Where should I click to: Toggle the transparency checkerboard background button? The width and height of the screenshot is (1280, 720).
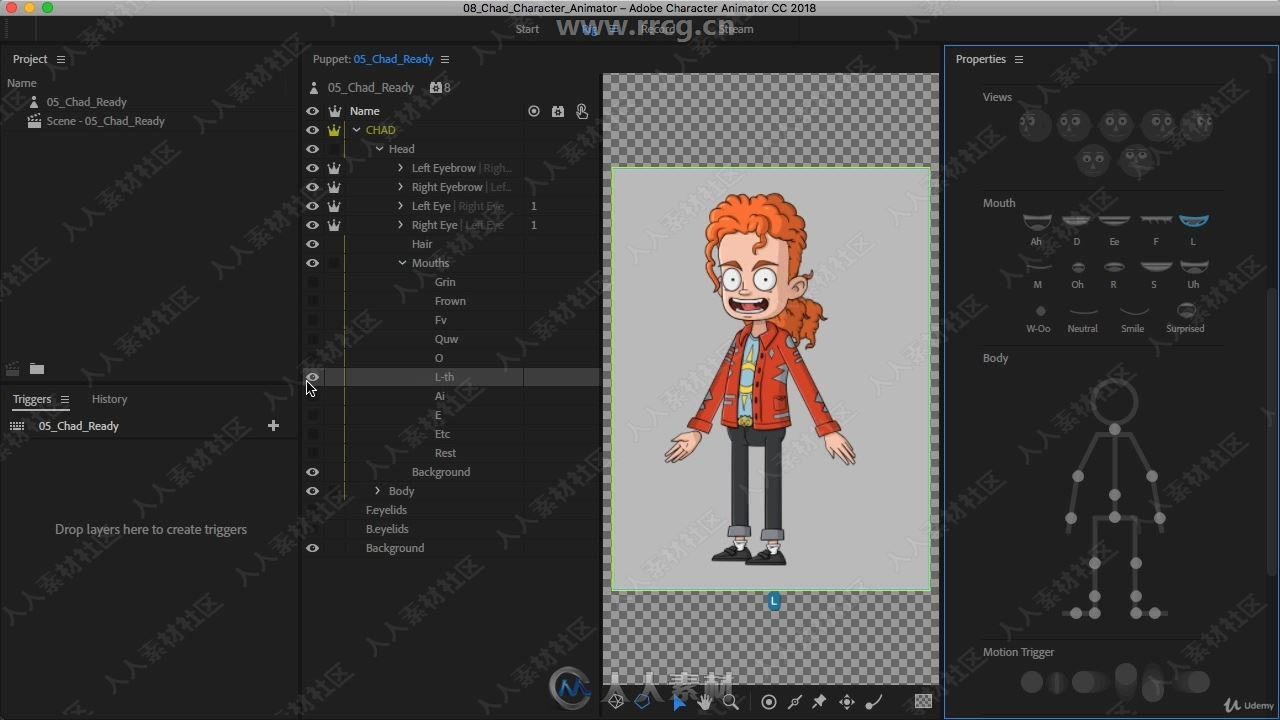(923, 702)
